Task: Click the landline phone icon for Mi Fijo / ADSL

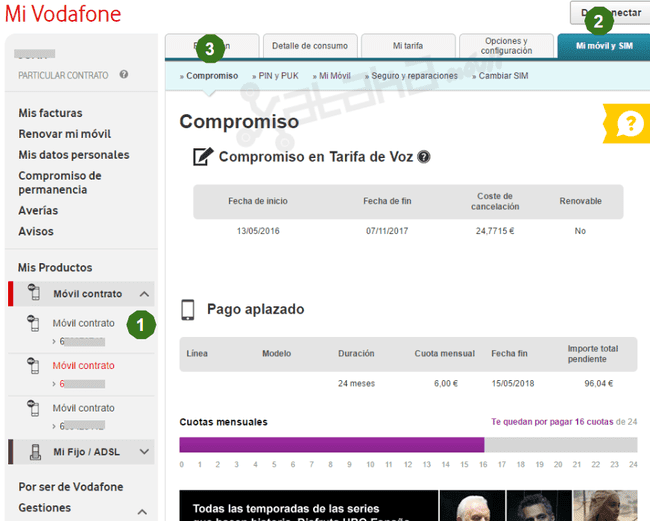Action: tap(35, 452)
